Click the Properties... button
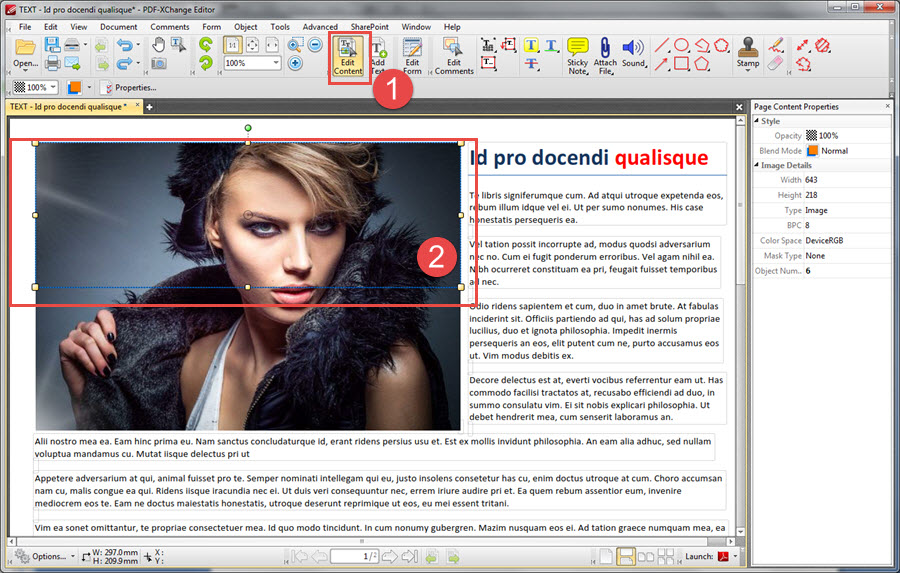 (129, 87)
